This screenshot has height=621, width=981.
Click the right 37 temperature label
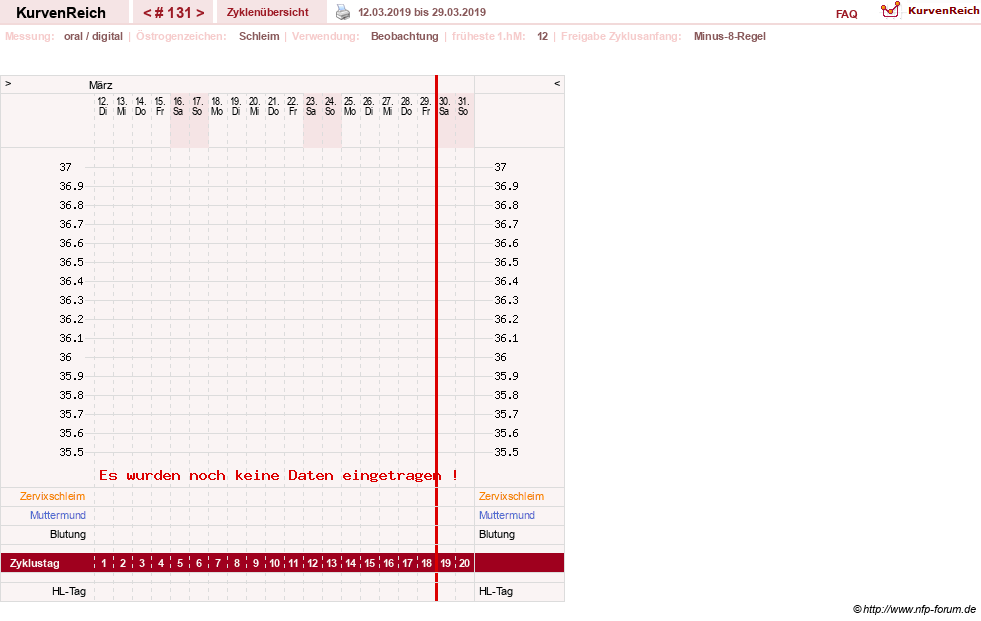click(x=501, y=167)
